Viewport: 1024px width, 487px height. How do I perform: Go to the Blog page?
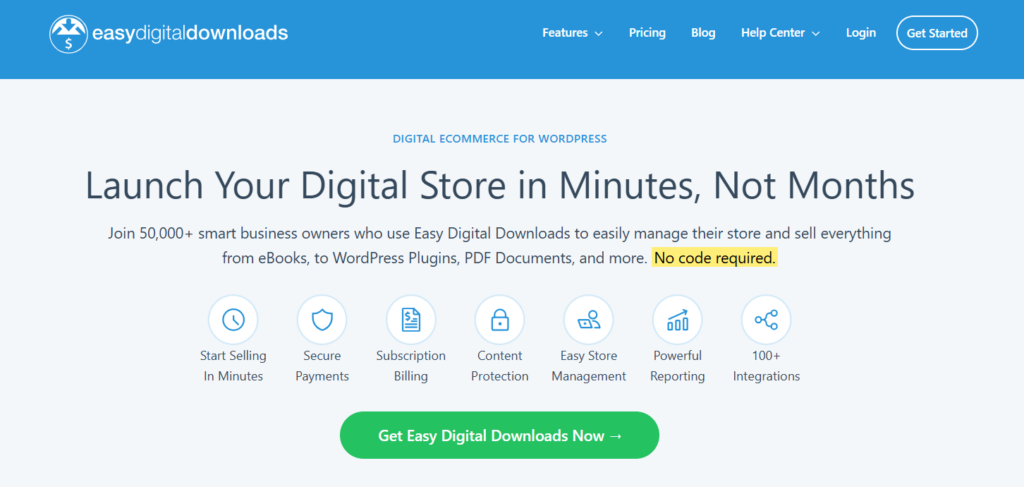[x=703, y=33]
